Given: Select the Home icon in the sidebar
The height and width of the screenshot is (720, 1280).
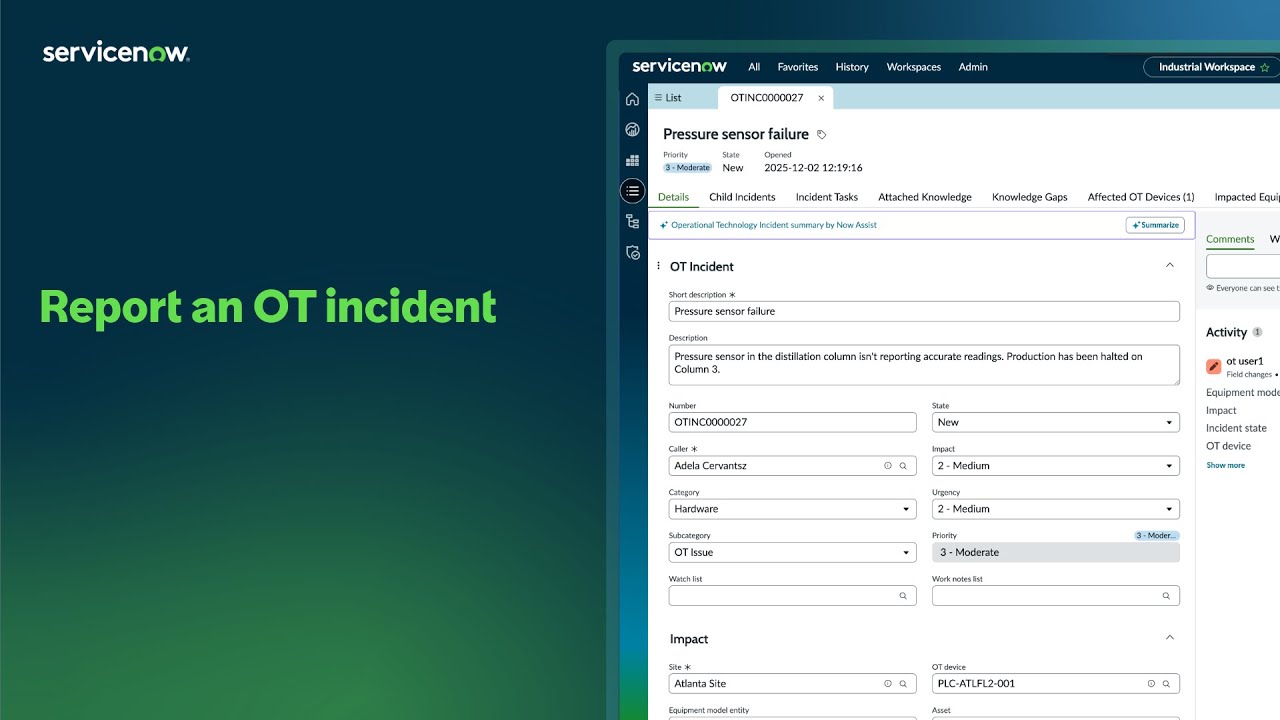Looking at the screenshot, I should click(x=632, y=98).
